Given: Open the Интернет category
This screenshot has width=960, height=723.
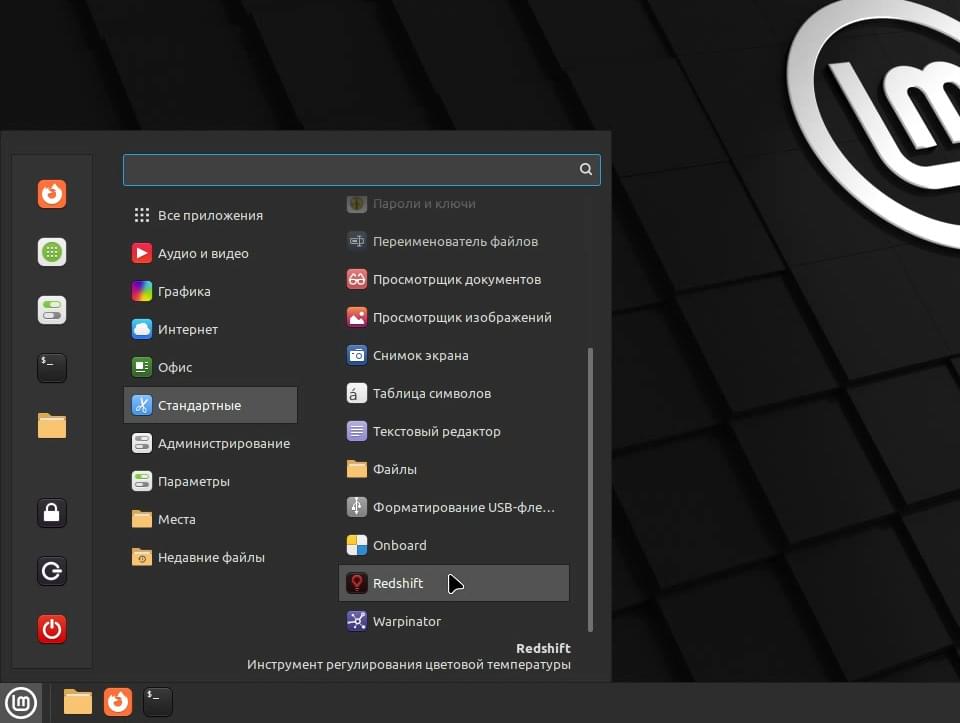Looking at the screenshot, I should (211, 329).
